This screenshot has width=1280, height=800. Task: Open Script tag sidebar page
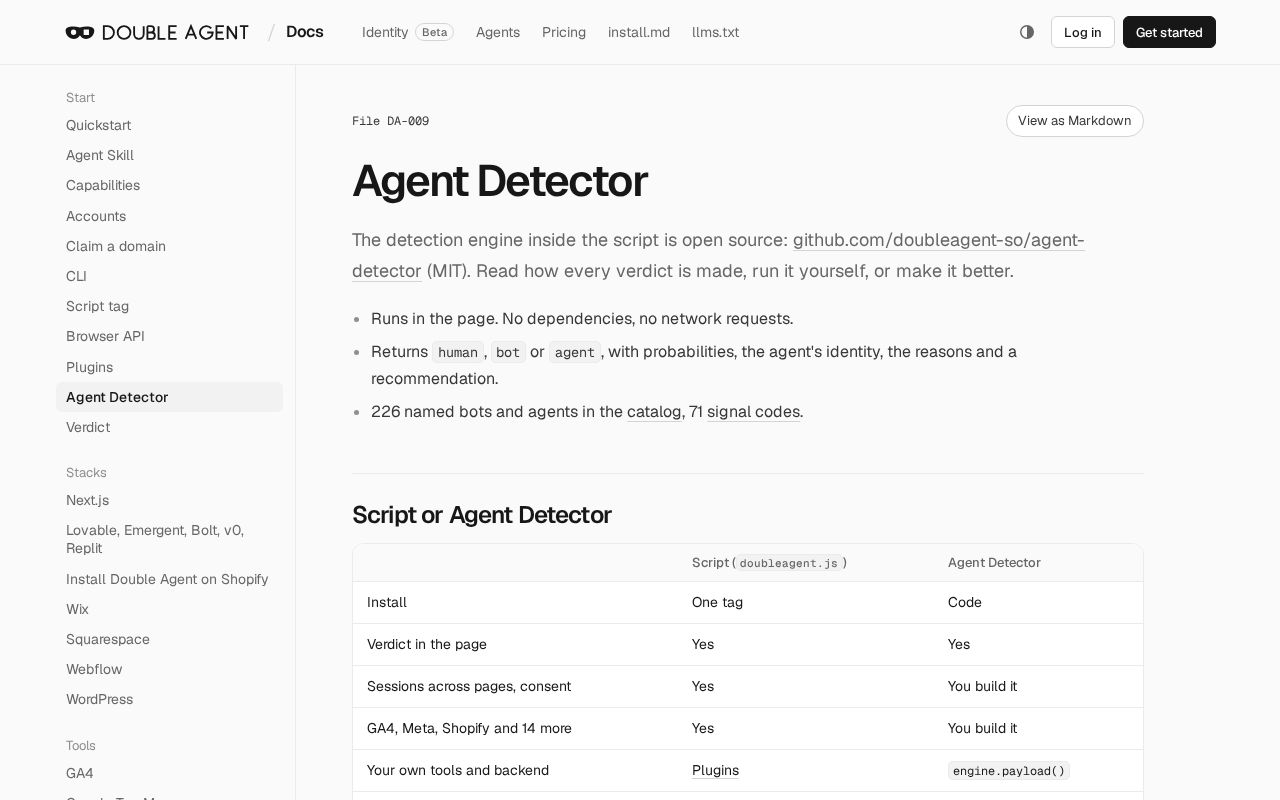click(x=169, y=306)
